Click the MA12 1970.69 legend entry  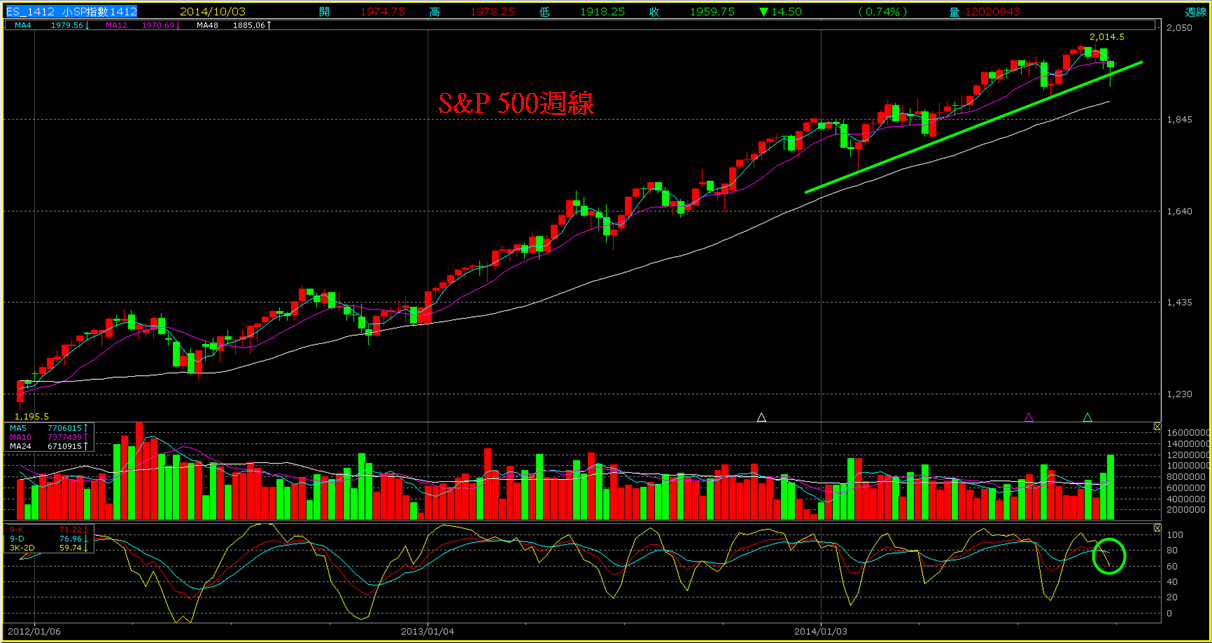pos(141,25)
